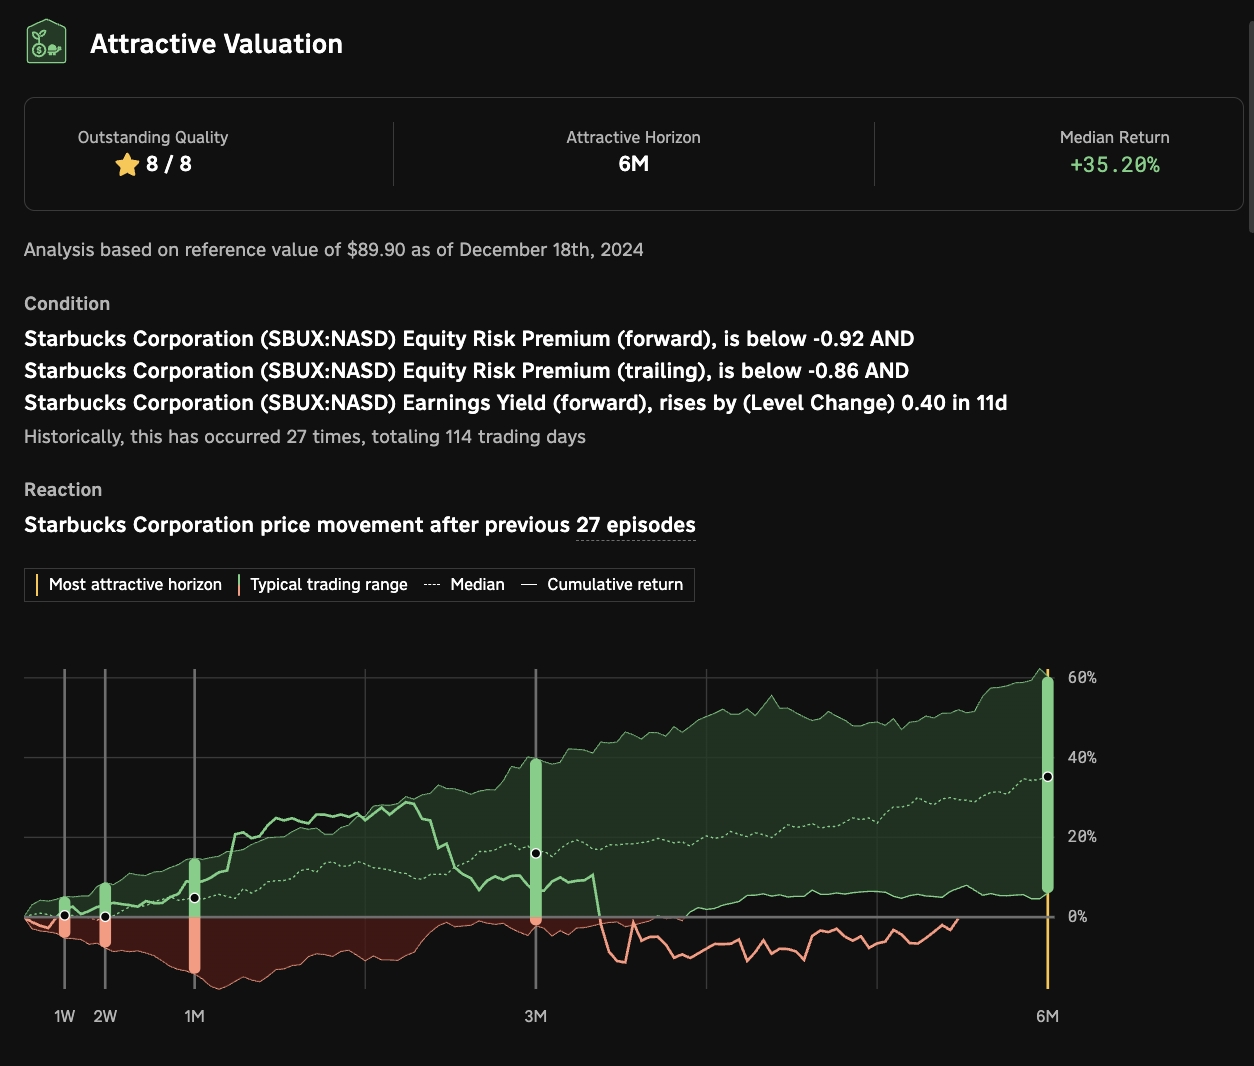The height and width of the screenshot is (1066, 1254).
Task: Click the median dot on the 1M bar
Action: point(195,898)
